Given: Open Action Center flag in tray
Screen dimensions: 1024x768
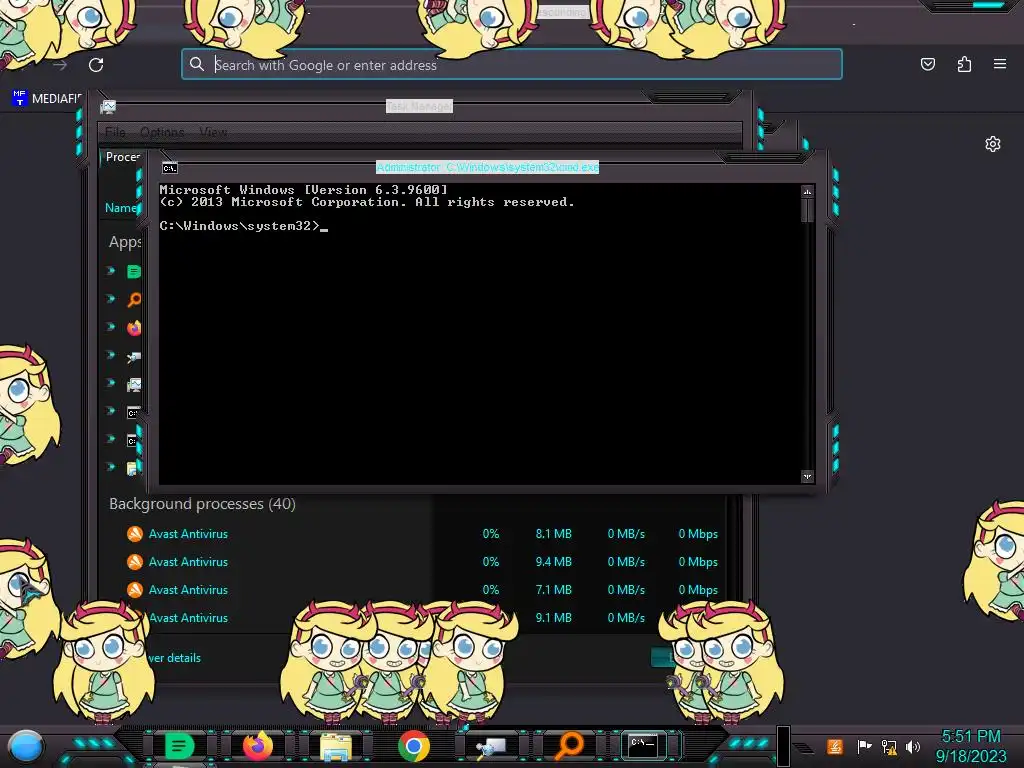Looking at the screenshot, I should pyautogui.click(x=864, y=746).
